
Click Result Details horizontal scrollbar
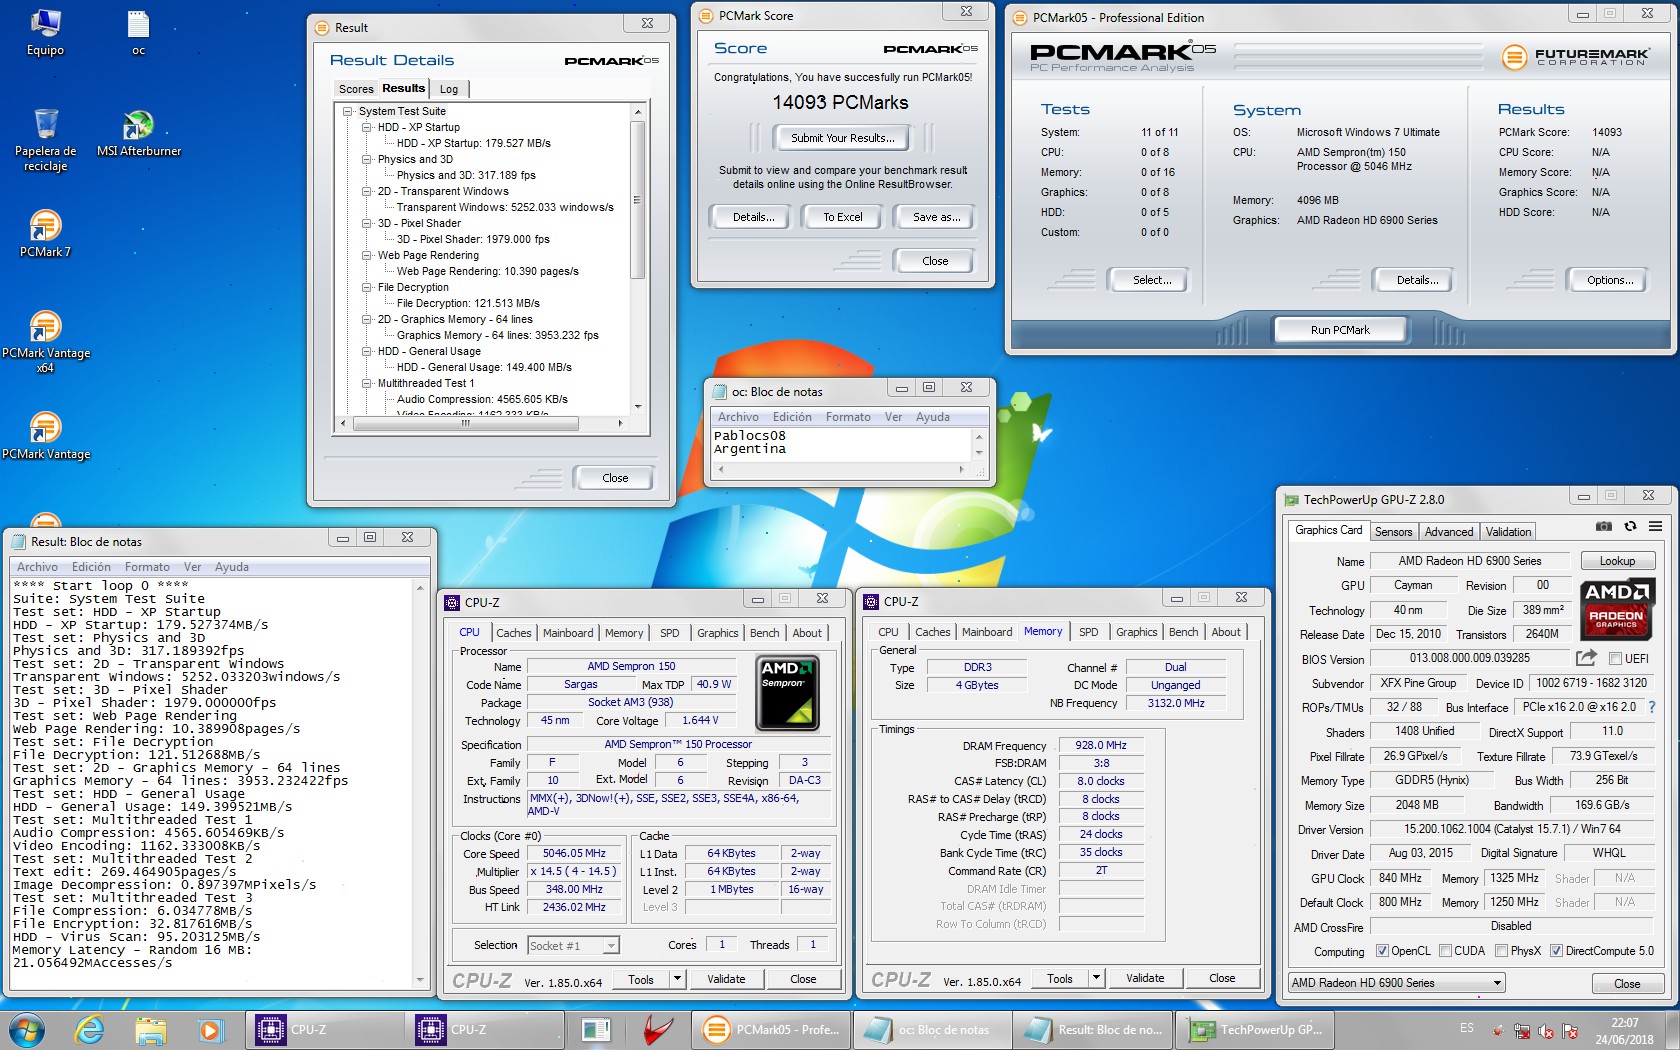[x=481, y=423]
